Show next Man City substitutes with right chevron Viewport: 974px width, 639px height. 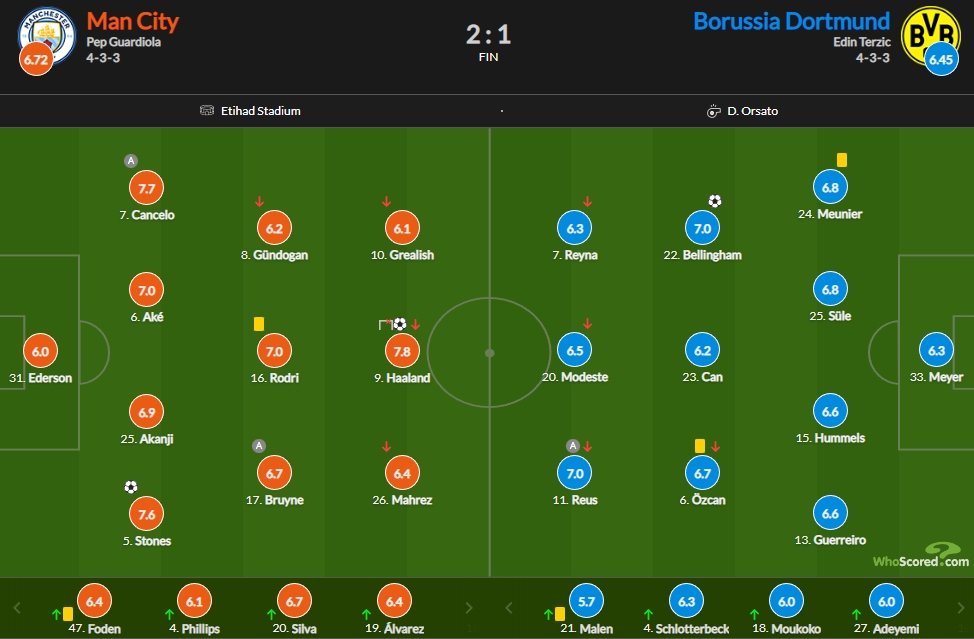(x=469, y=608)
